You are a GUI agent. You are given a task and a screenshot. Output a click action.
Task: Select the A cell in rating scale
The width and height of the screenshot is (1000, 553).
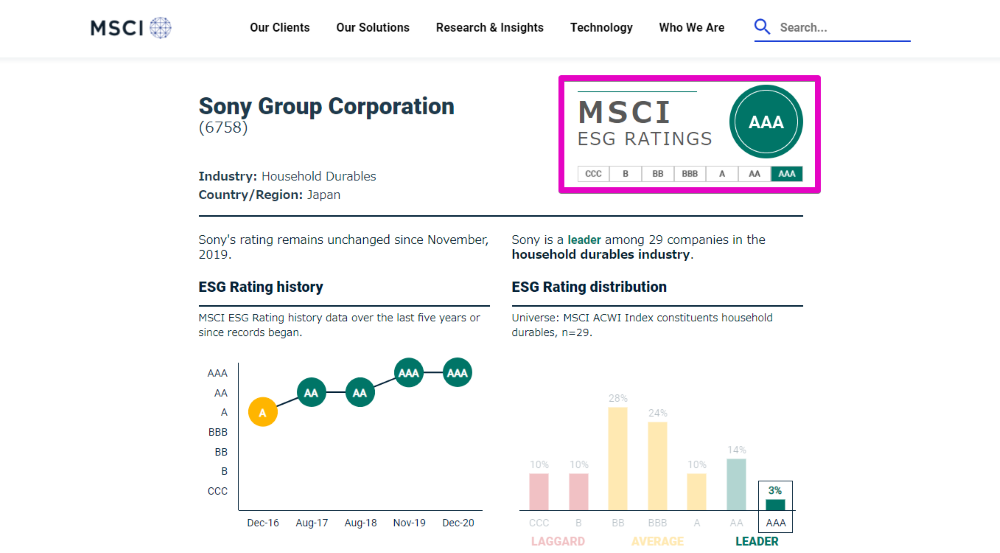pyautogui.click(x=722, y=173)
